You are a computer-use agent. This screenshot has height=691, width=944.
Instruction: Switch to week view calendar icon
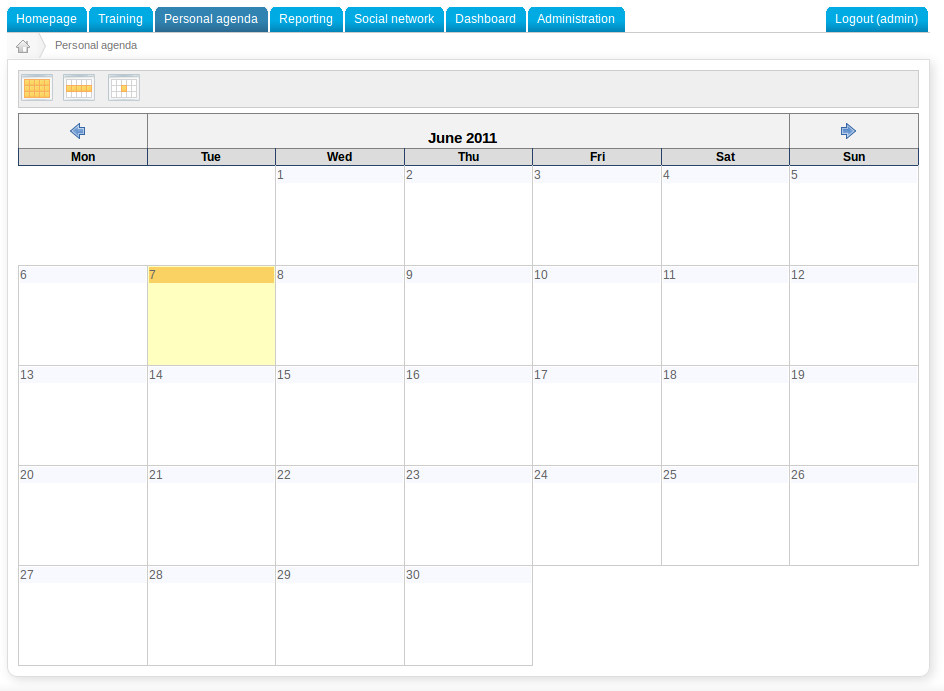79,88
